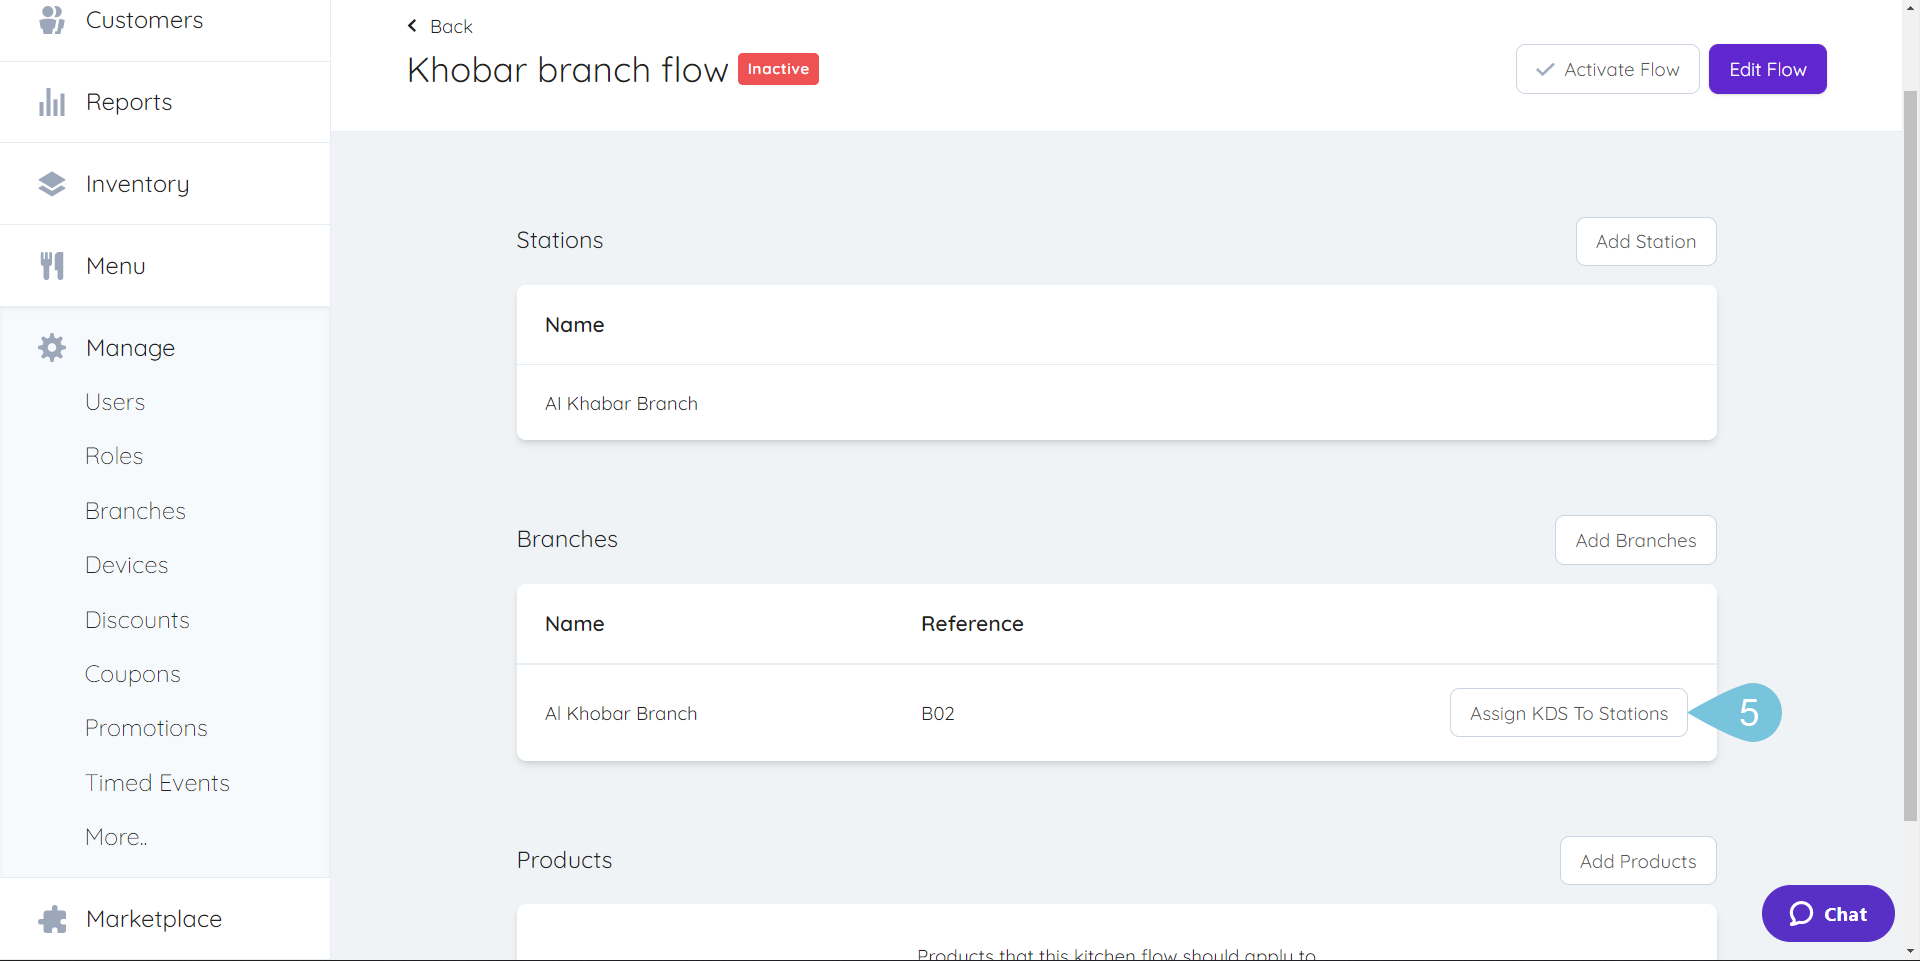
Task: Click the Back chevron arrow icon
Action: pos(412,26)
